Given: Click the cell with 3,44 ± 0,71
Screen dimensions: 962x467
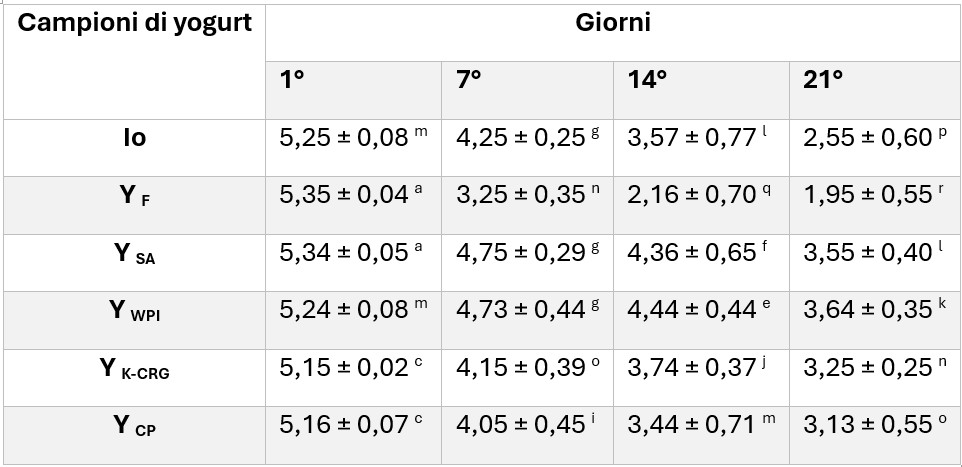Looking at the screenshot, I should (x=701, y=435).
